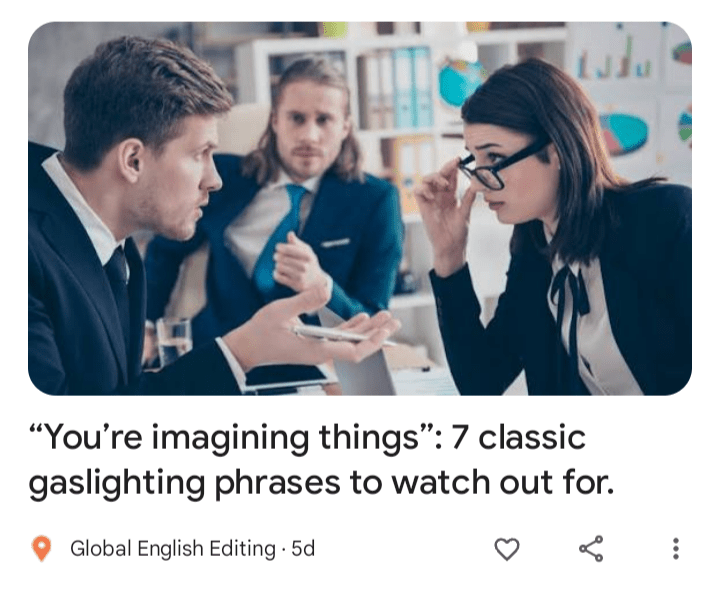Open the three-dot more options menu
The image size is (720, 590).
(x=675, y=549)
